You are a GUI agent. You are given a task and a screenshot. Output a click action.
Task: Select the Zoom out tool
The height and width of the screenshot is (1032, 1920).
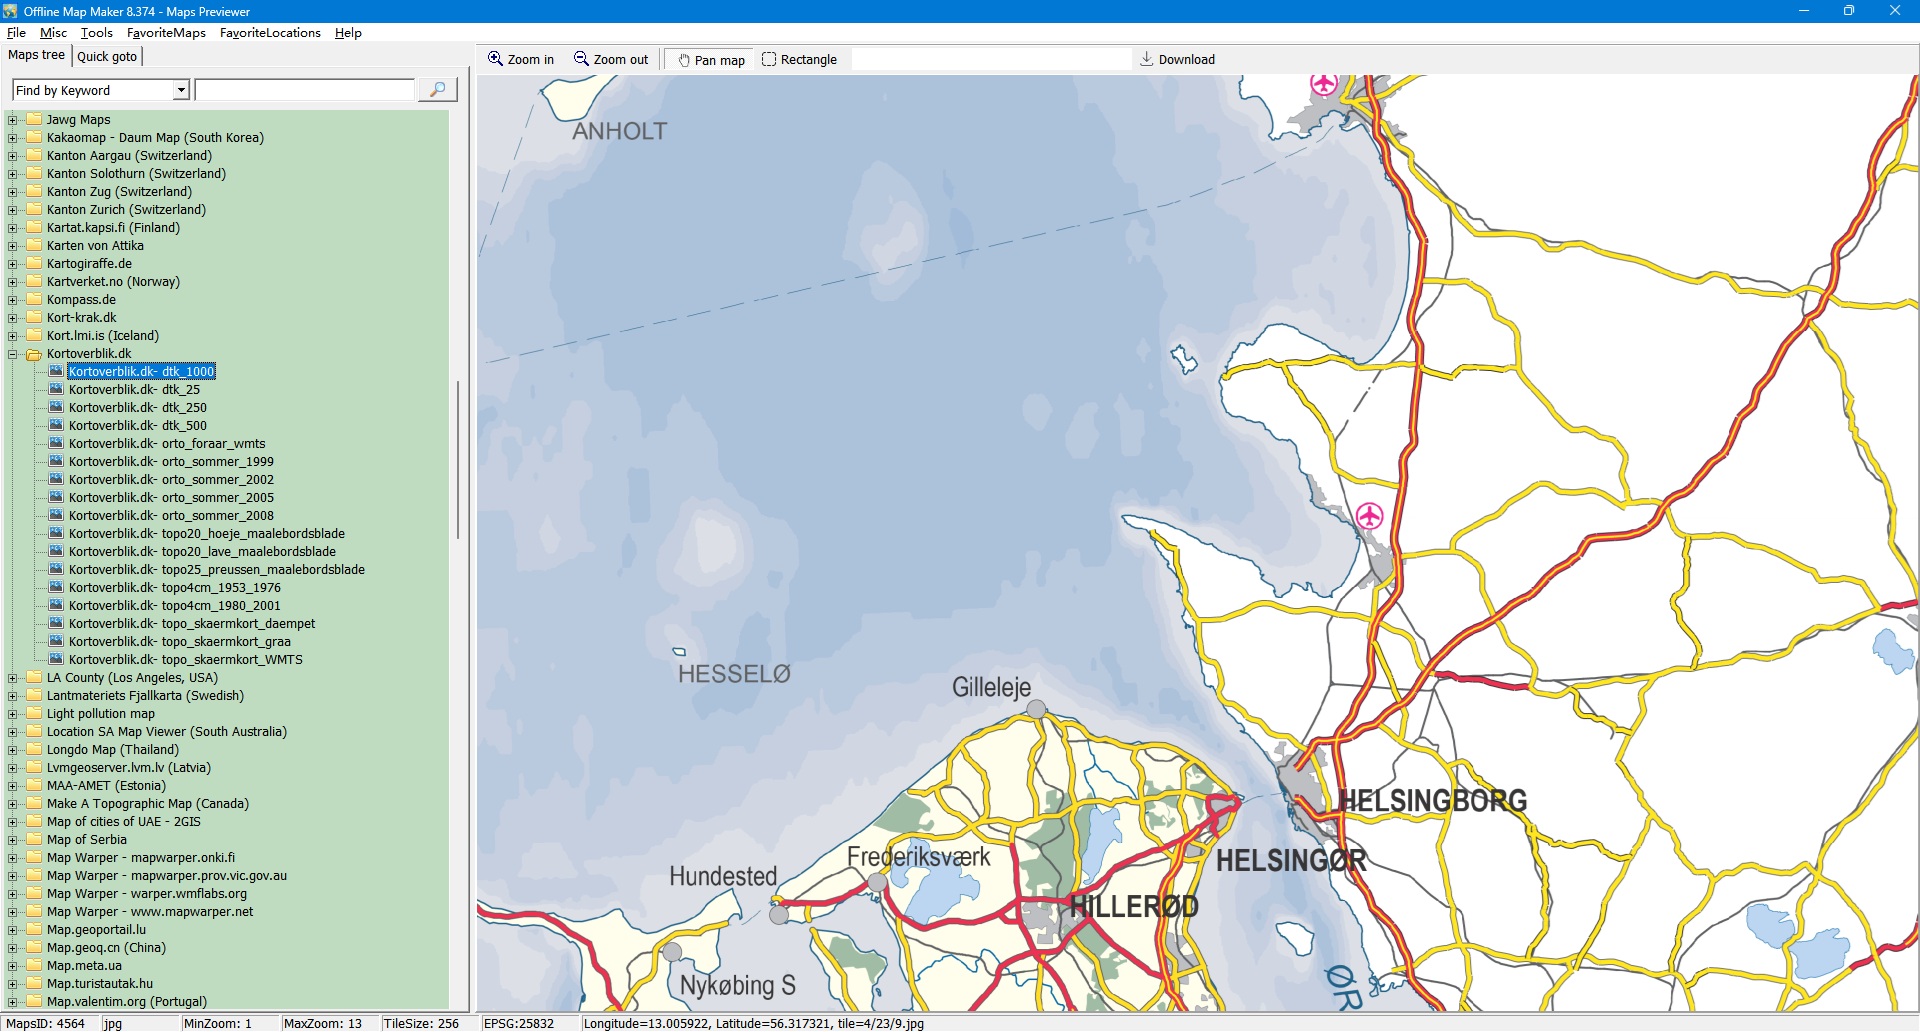[x=610, y=60]
